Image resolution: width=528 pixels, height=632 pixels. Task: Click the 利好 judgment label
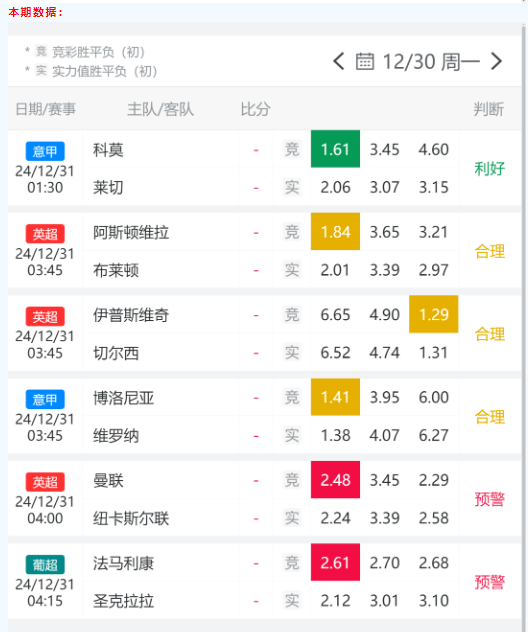[x=489, y=168]
